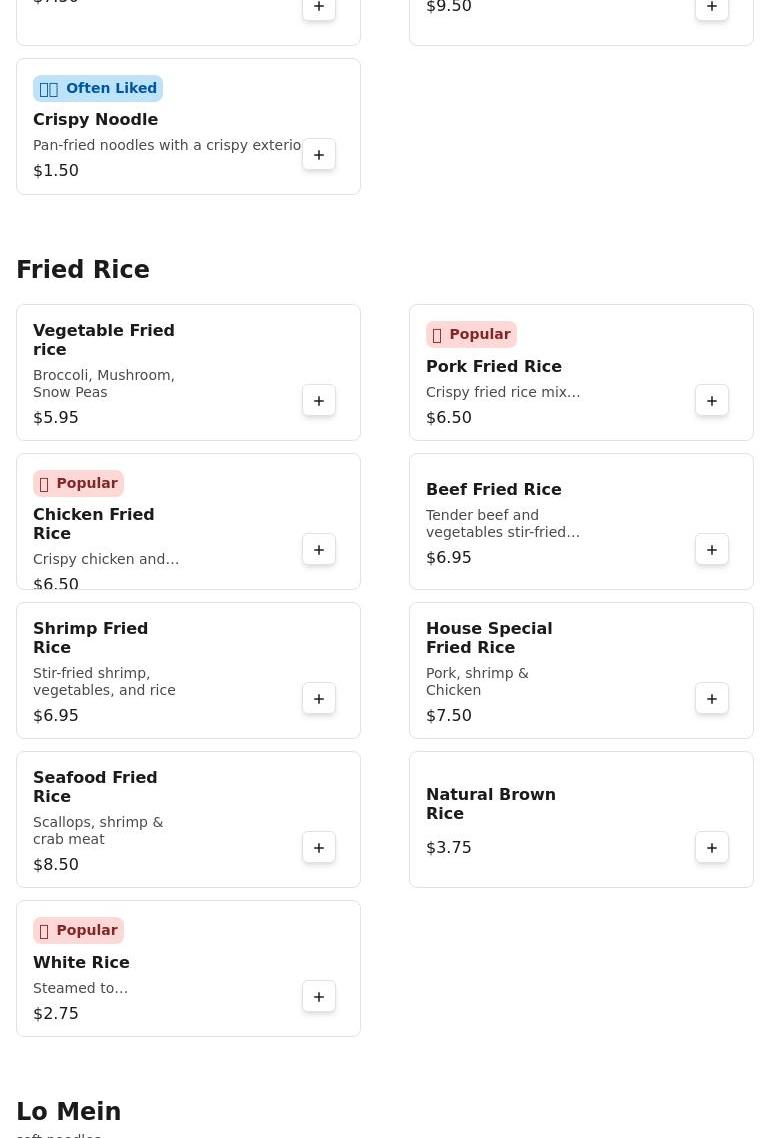This screenshot has height=1138, width=770.
Task: Click the Lo Mein section heading
Action: 68,1112
